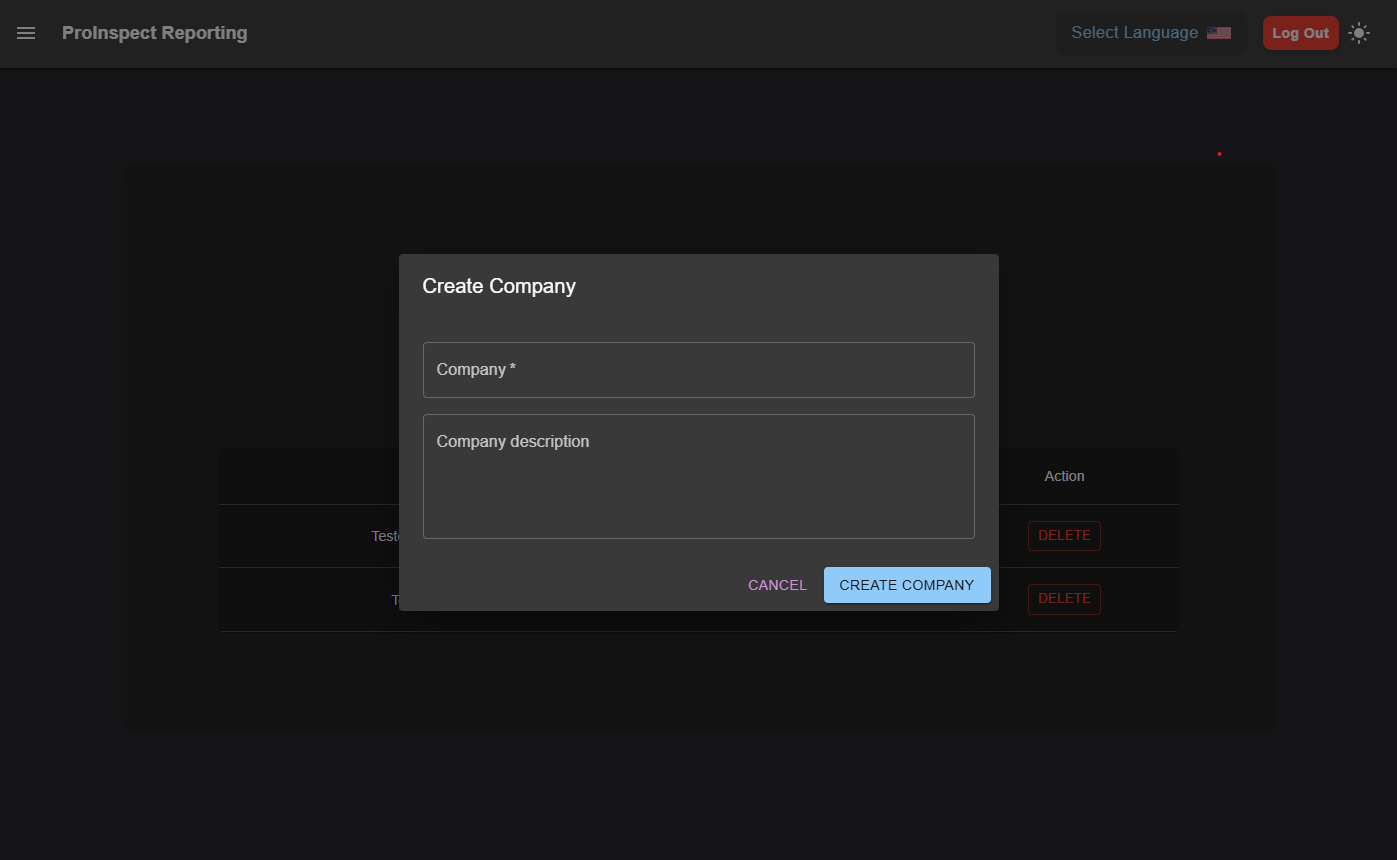Delete the second company row
Image resolution: width=1397 pixels, height=860 pixels.
[x=1064, y=599]
